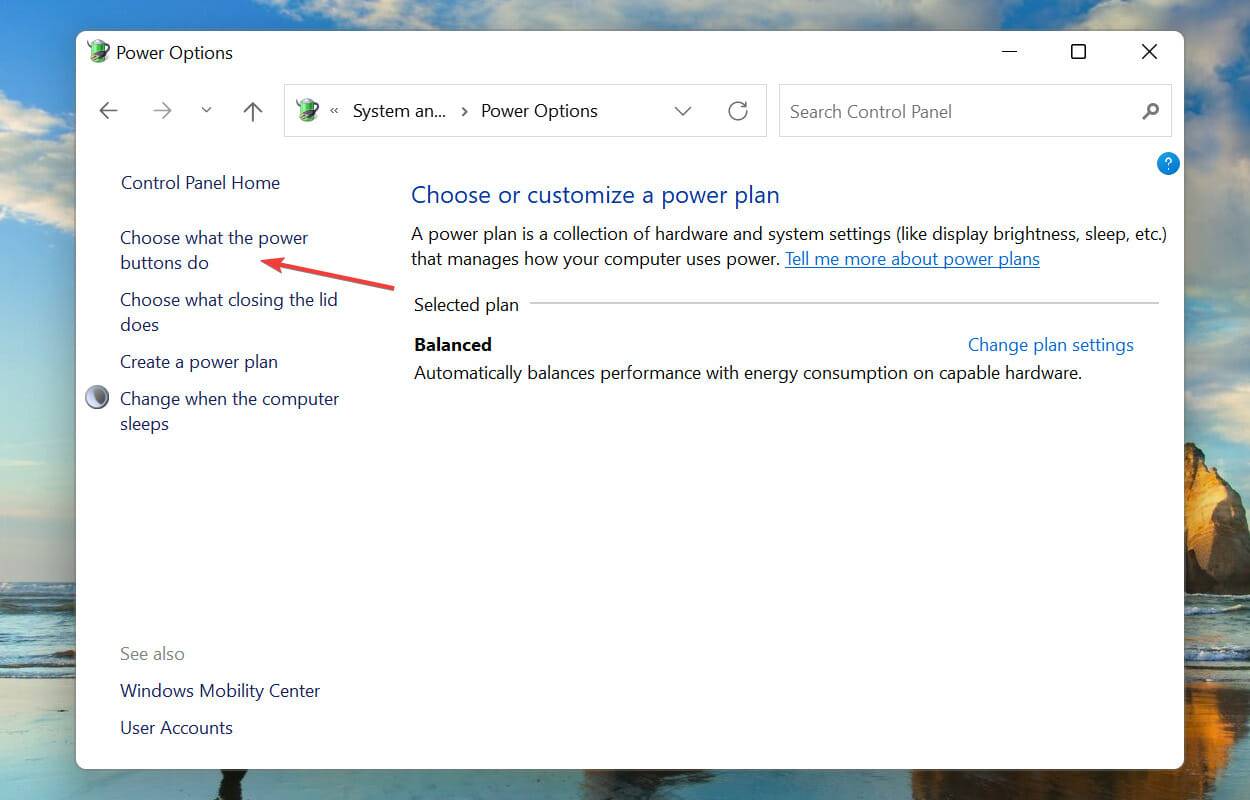Screen dimensions: 1250x800
Task: Click the forward navigation arrow
Action: pos(162,110)
